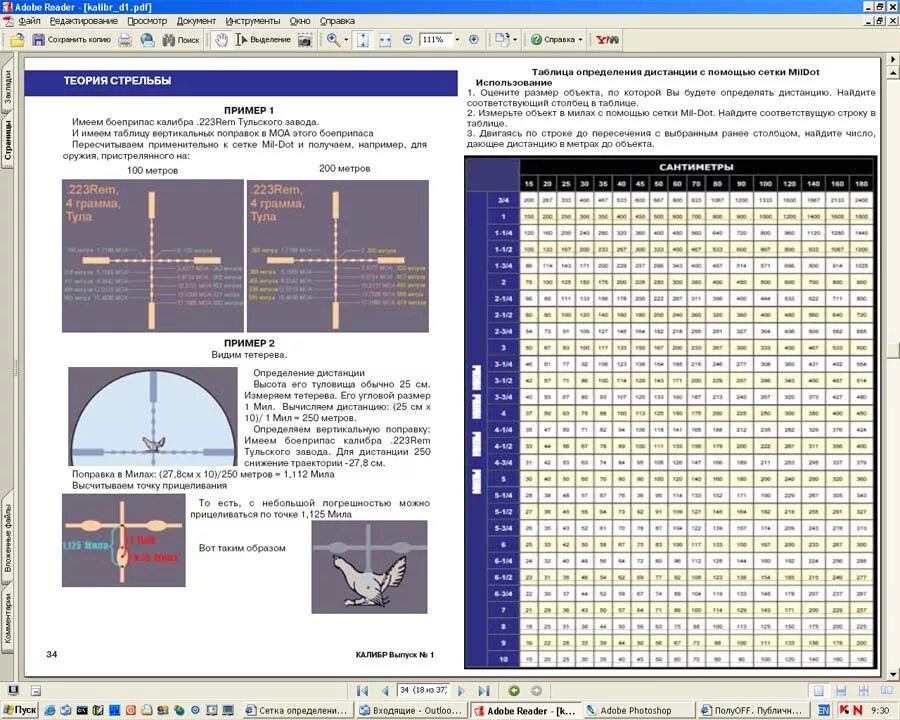This screenshot has height=720, width=900.
Task: Click the ПРИМЕР 1 heading
Action: click(249, 110)
